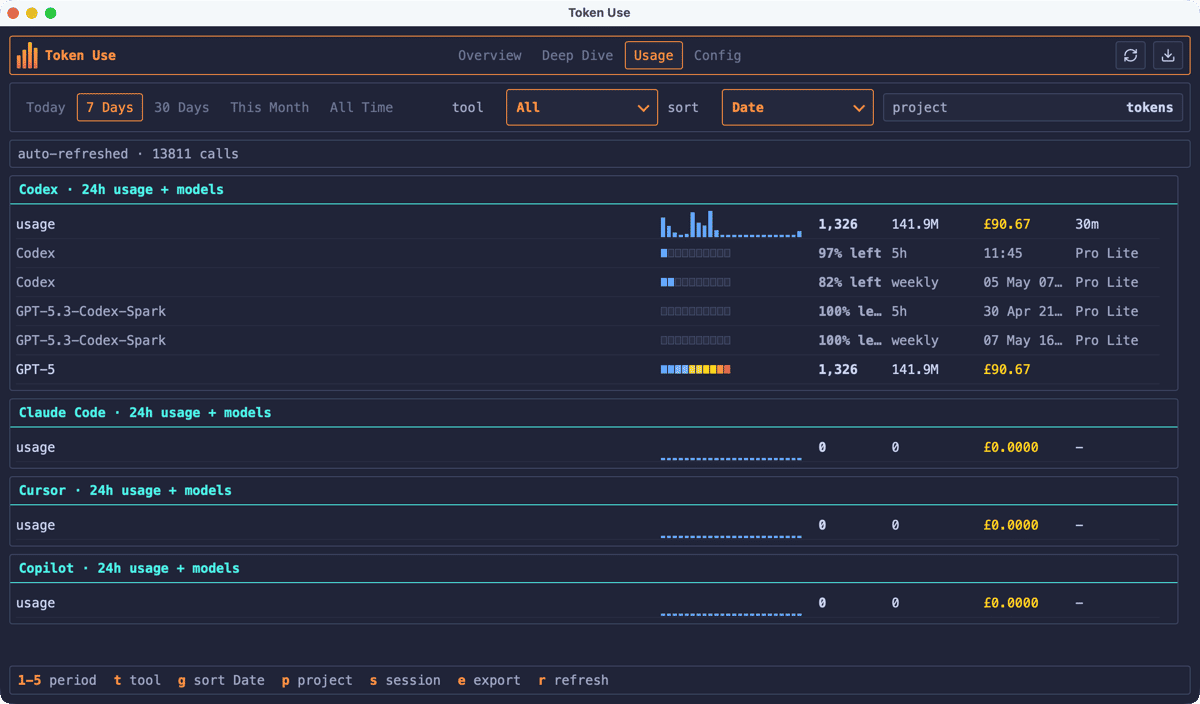Open the Overview tab
1200x704 pixels.
[490, 56]
